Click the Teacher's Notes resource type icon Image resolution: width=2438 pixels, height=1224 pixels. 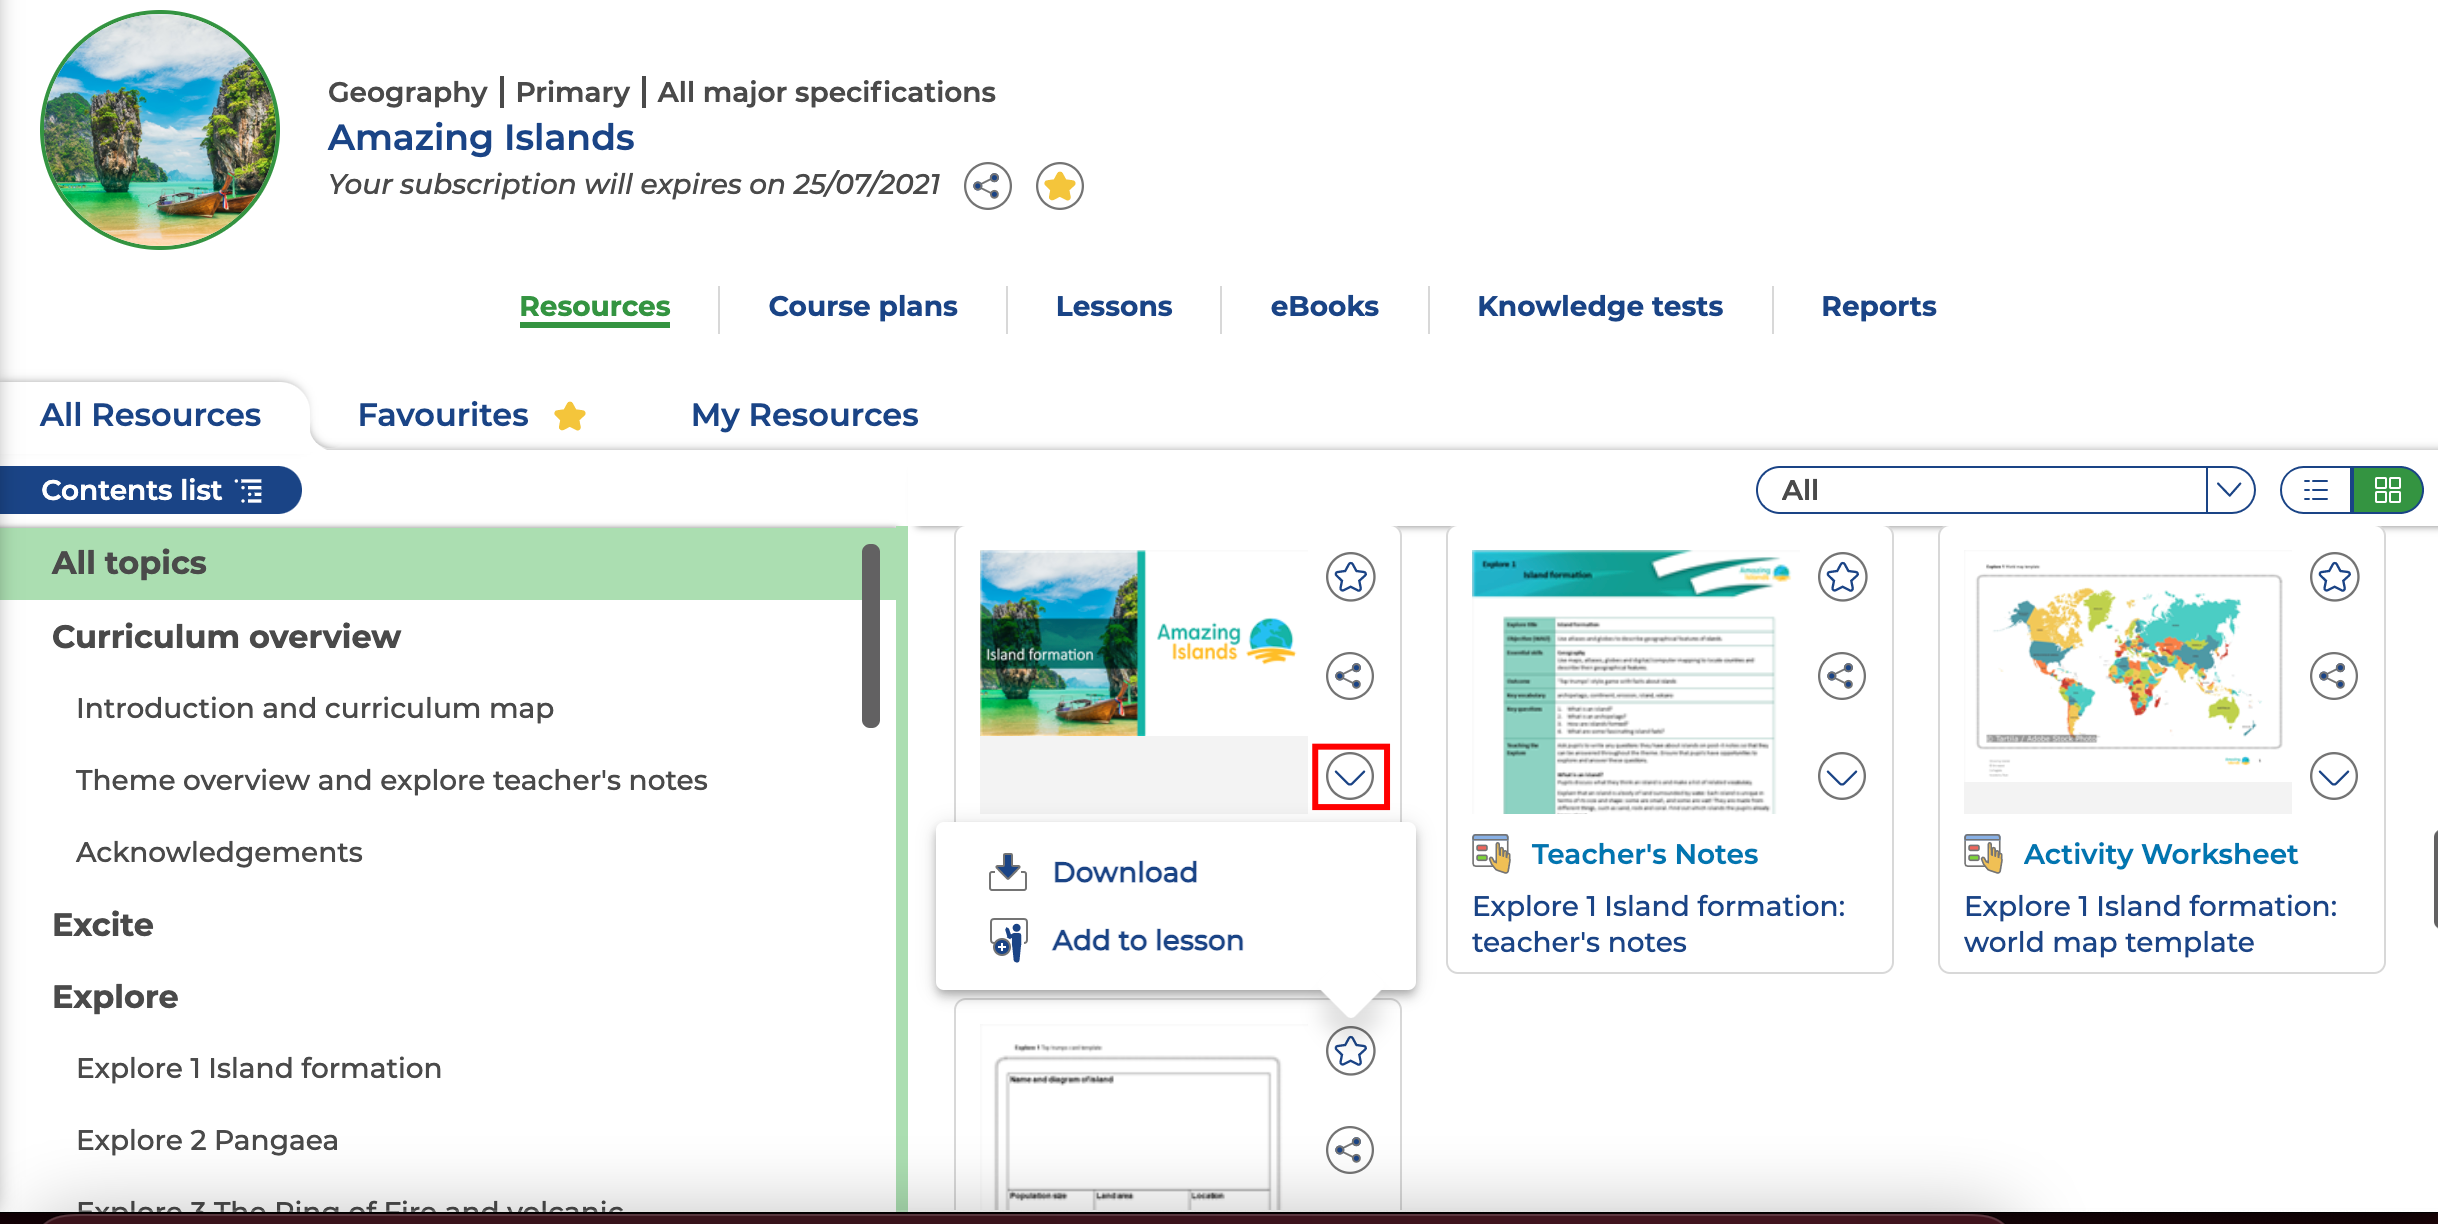tap(1490, 854)
